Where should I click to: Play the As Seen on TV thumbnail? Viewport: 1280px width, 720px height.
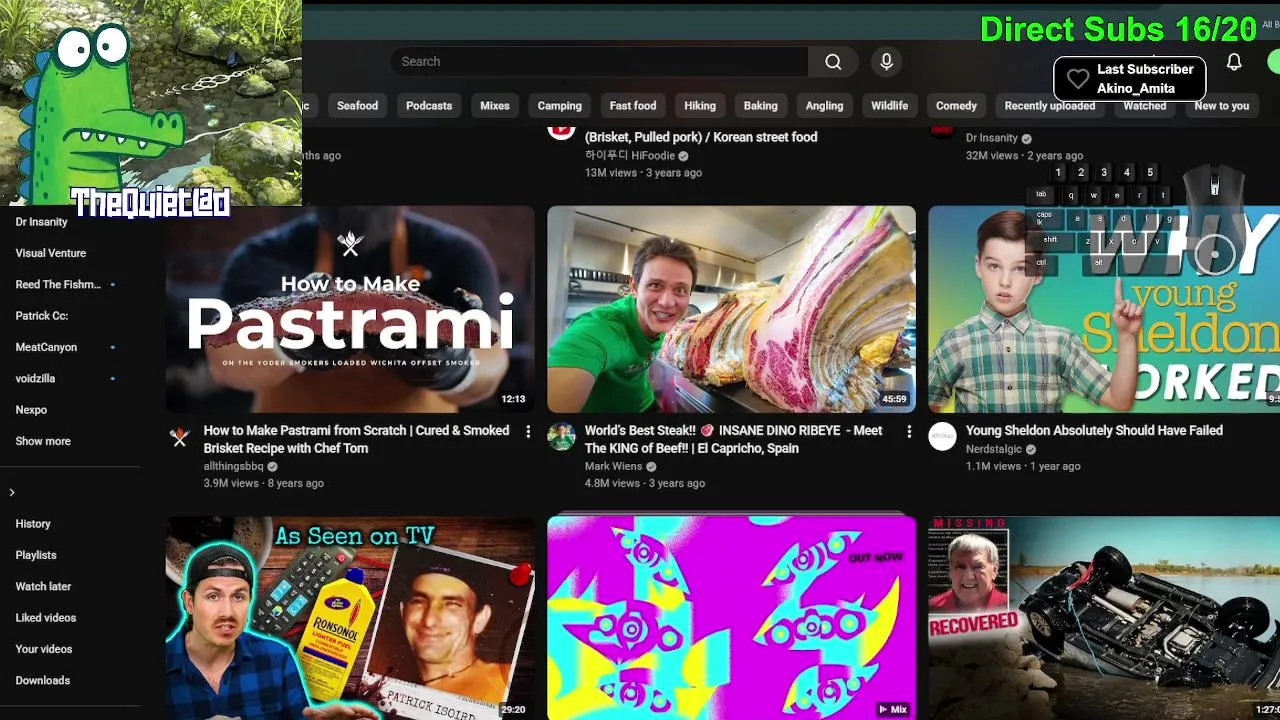point(350,618)
